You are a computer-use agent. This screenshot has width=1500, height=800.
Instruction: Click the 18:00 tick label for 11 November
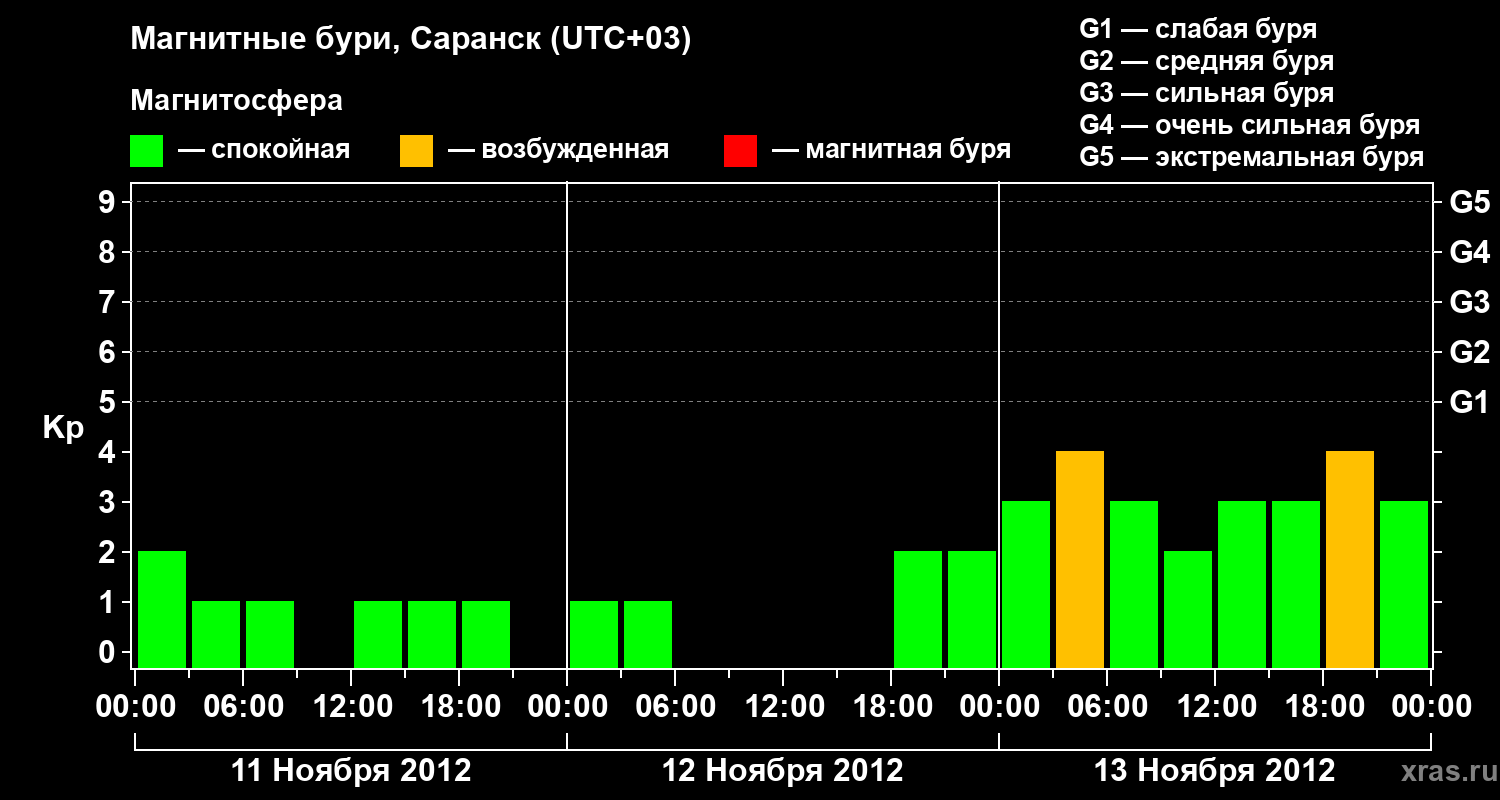click(459, 707)
